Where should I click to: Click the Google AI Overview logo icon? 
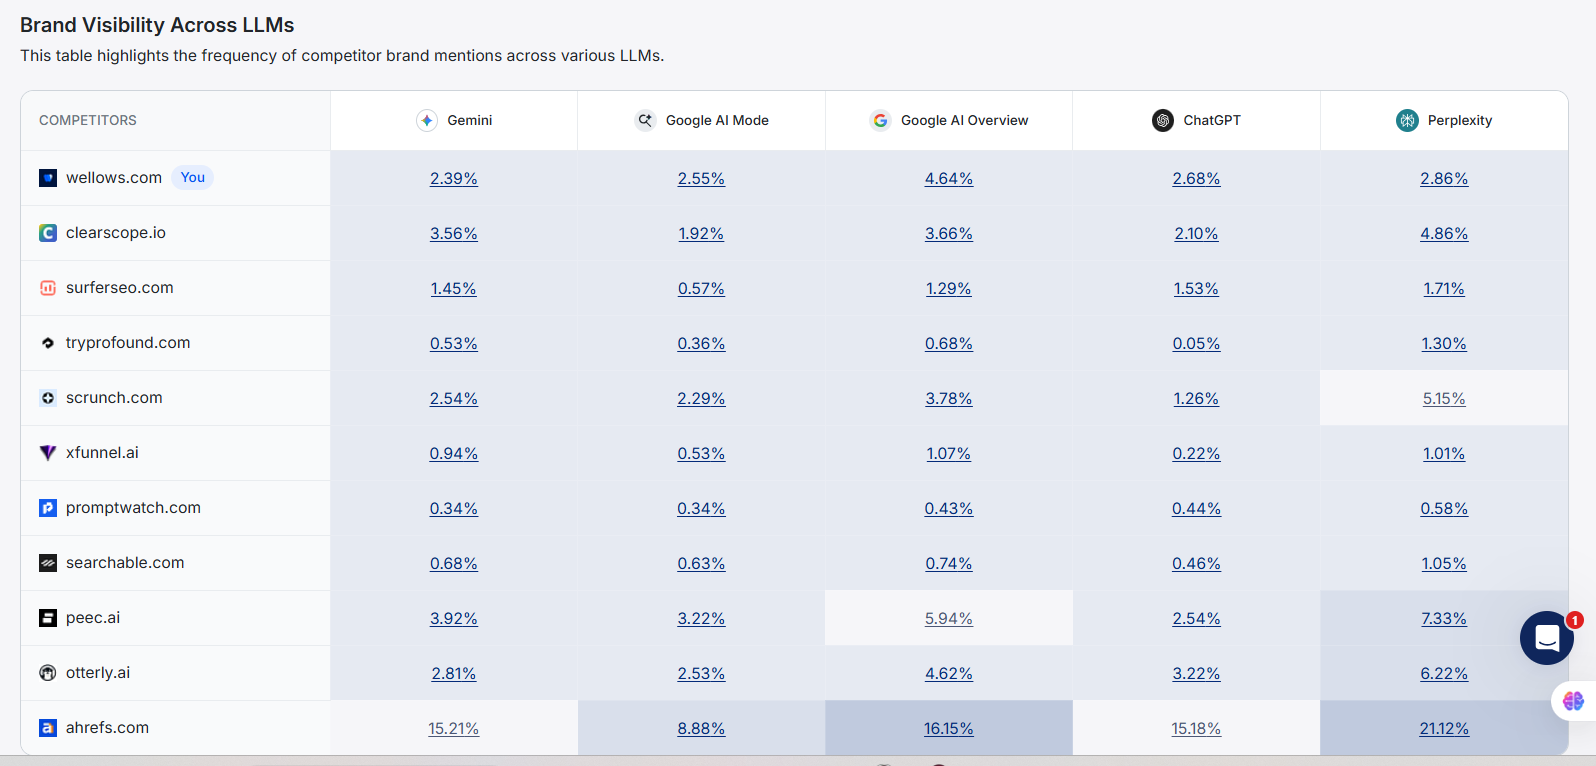pyautogui.click(x=880, y=120)
